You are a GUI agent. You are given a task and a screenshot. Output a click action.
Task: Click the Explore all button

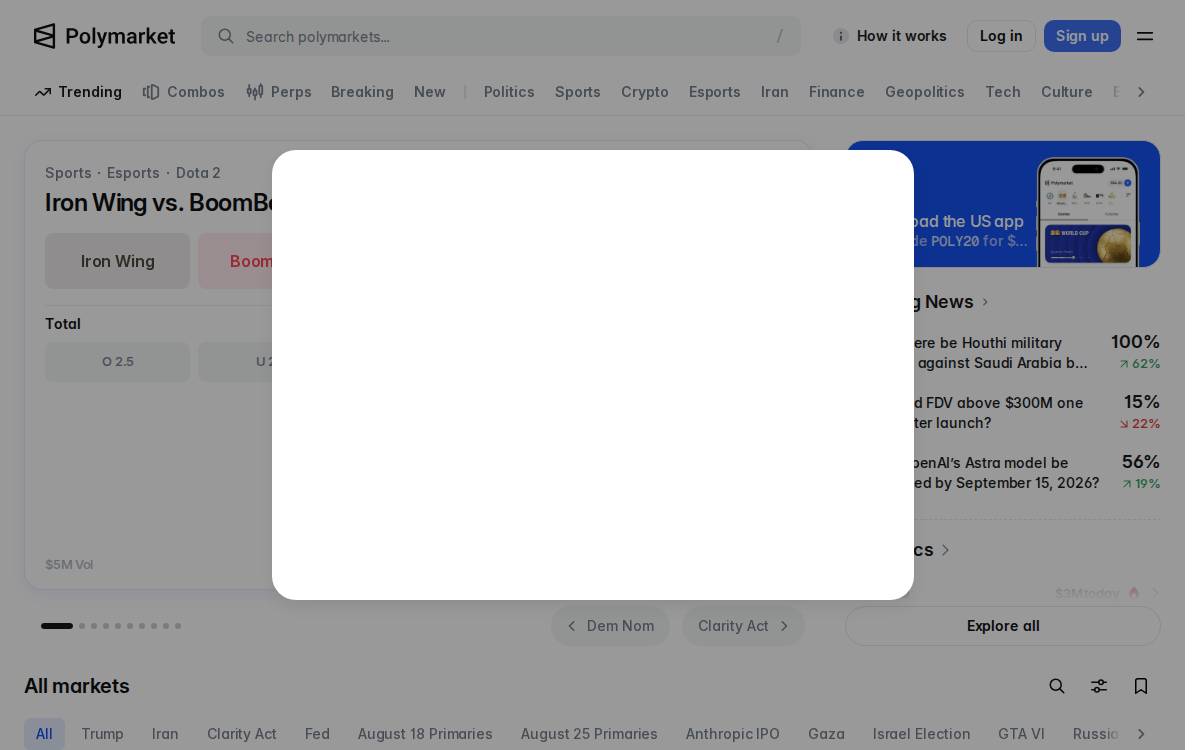1003,626
